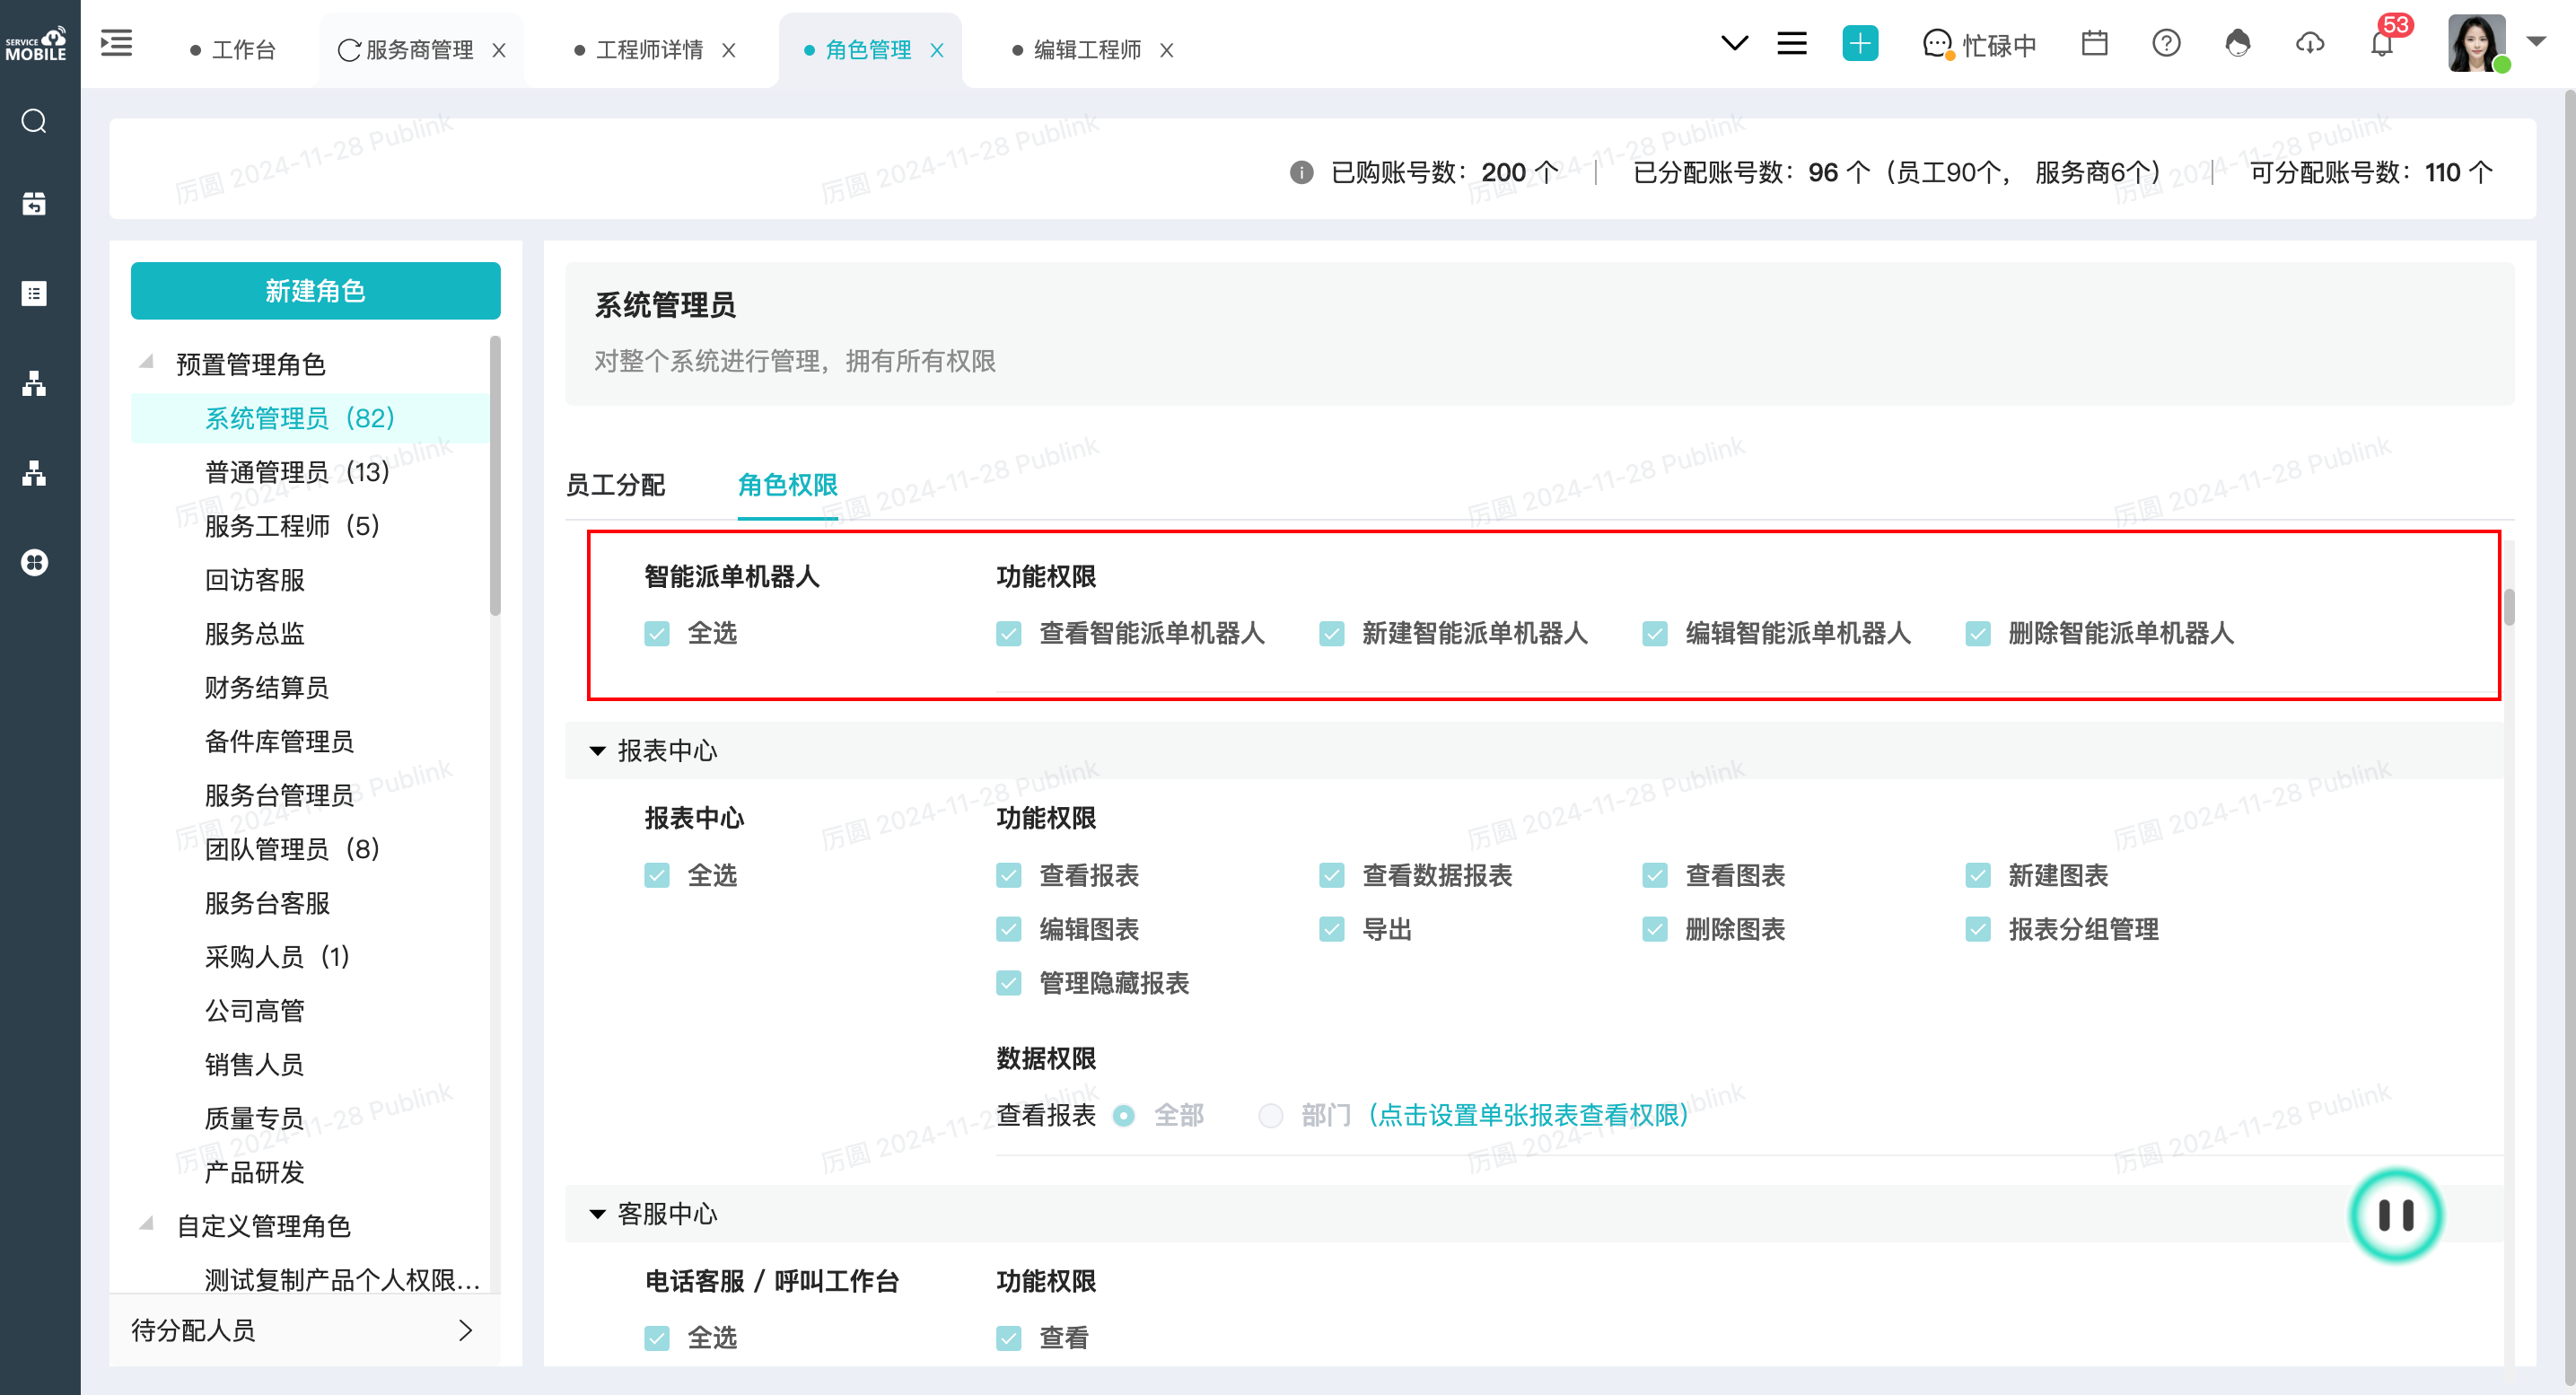
Task: Toggle 导出 checkbox in 报表中心
Action: pyautogui.click(x=1332, y=930)
